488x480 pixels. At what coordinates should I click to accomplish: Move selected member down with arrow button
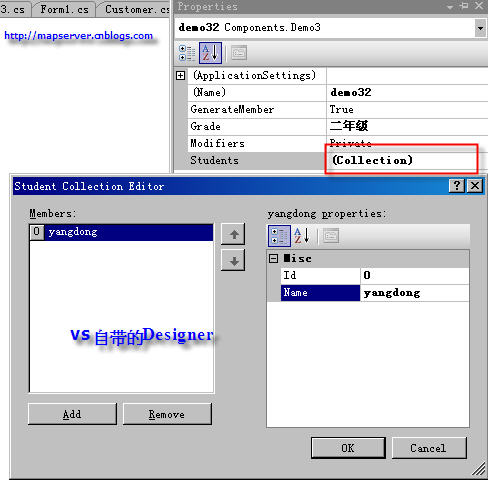(x=233, y=260)
